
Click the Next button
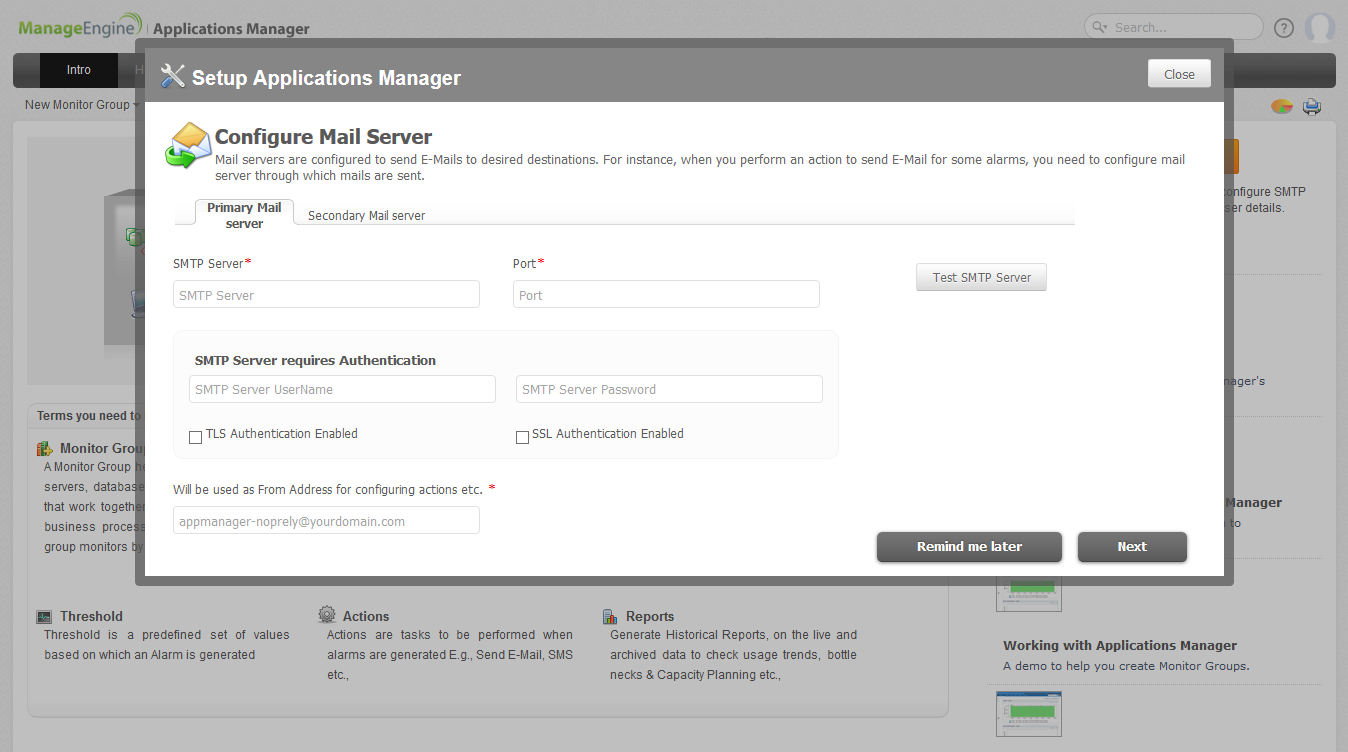pyautogui.click(x=1132, y=547)
